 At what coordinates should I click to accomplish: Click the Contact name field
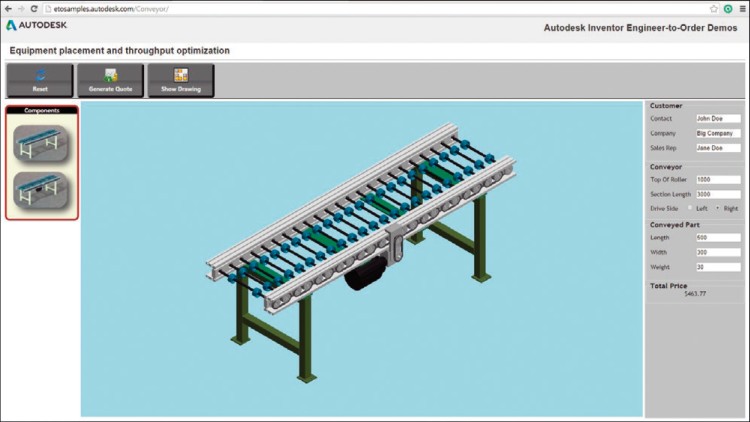pyautogui.click(x=718, y=118)
